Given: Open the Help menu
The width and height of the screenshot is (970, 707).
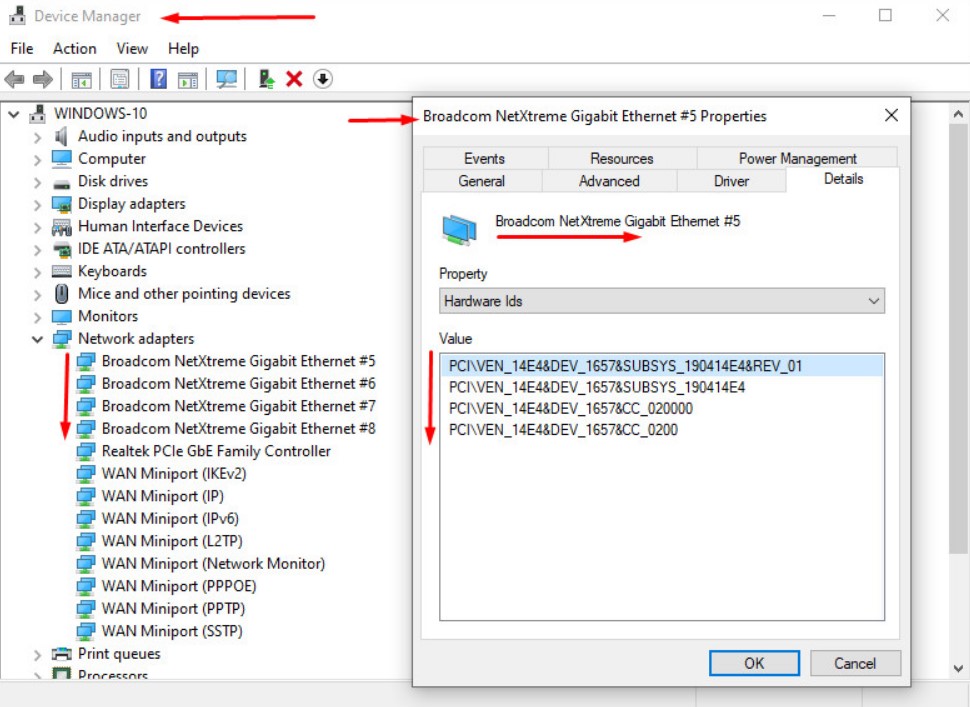Looking at the screenshot, I should pyautogui.click(x=183, y=48).
